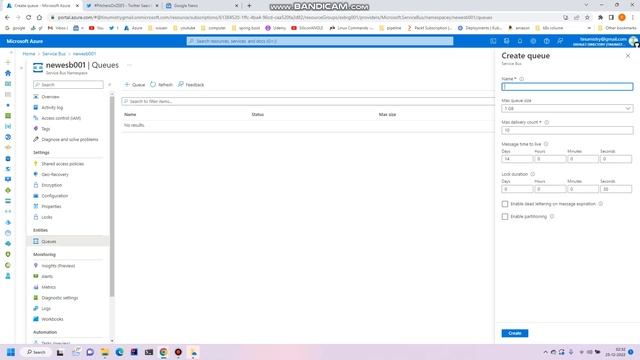Click info icon next to Name field
This screenshot has height=360, width=640.
pyautogui.click(x=521, y=79)
